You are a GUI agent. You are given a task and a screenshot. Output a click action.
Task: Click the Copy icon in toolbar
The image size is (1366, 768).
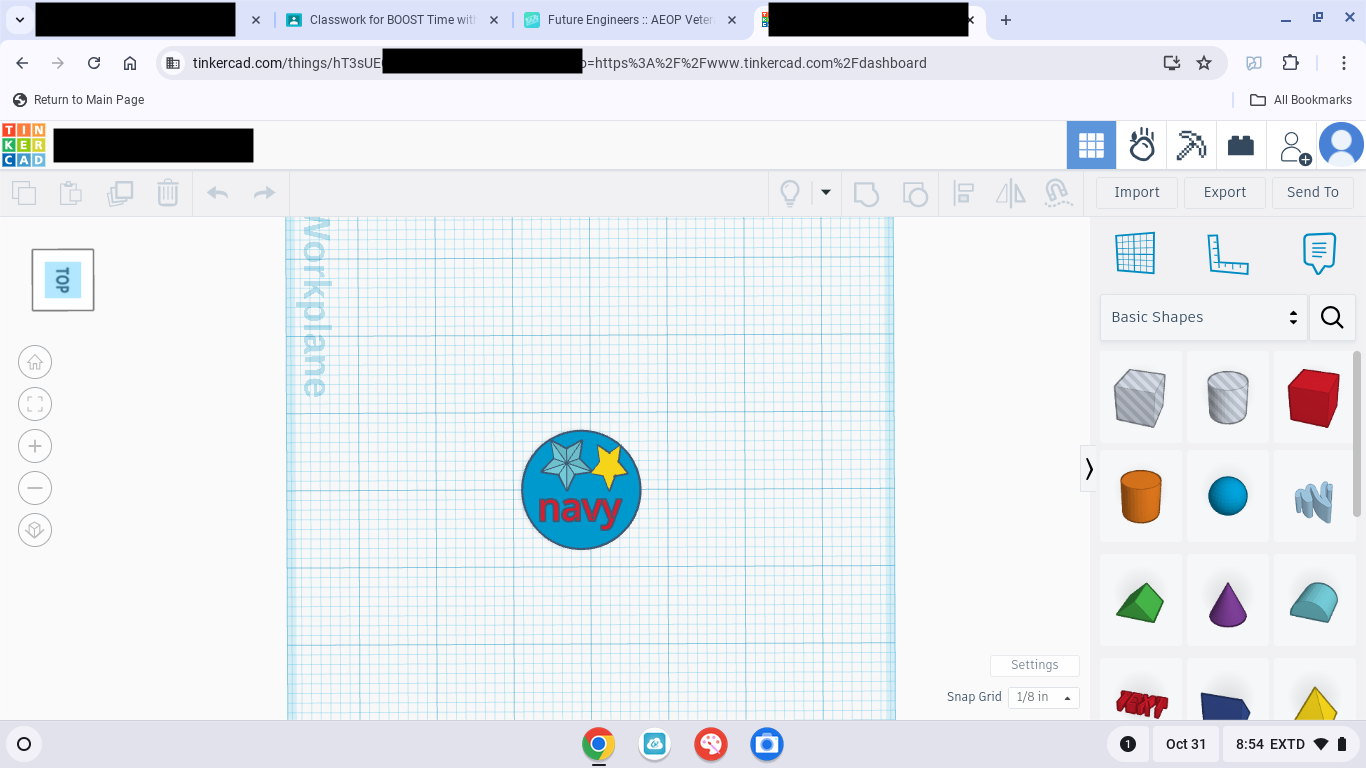click(x=24, y=193)
